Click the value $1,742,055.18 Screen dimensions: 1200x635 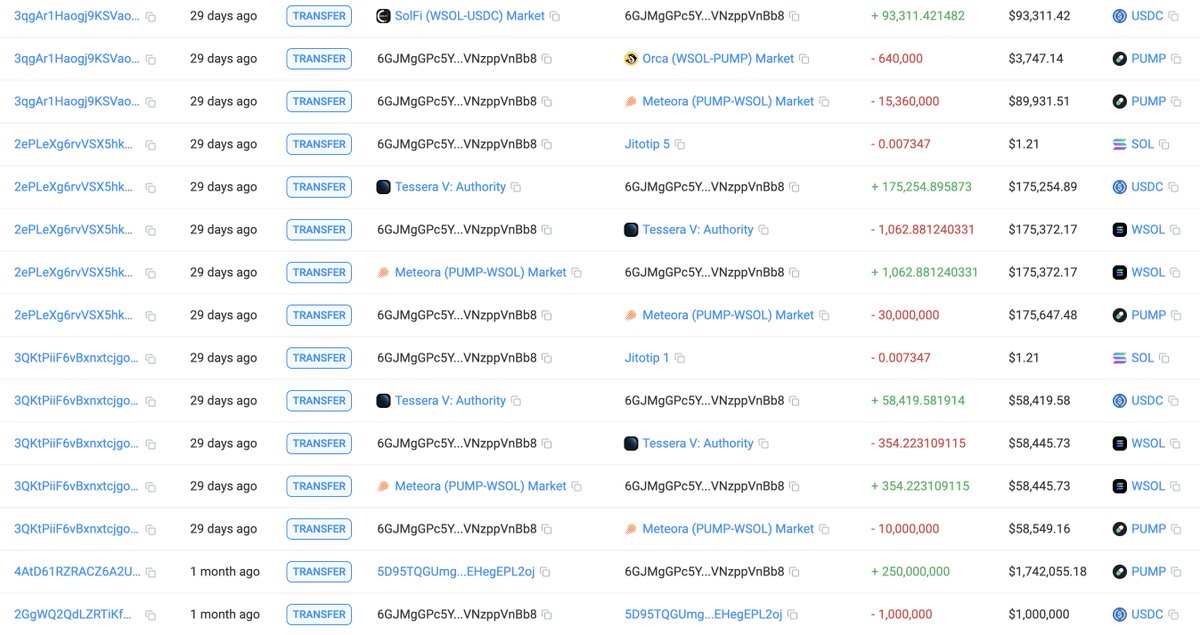pyautogui.click(x=1047, y=572)
